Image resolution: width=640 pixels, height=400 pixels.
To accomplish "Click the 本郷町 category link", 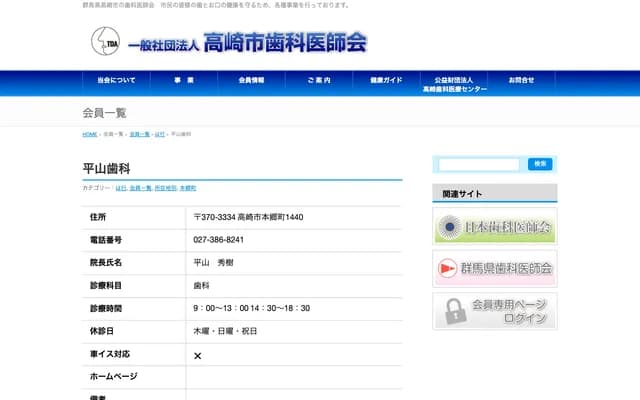I will tap(188, 188).
